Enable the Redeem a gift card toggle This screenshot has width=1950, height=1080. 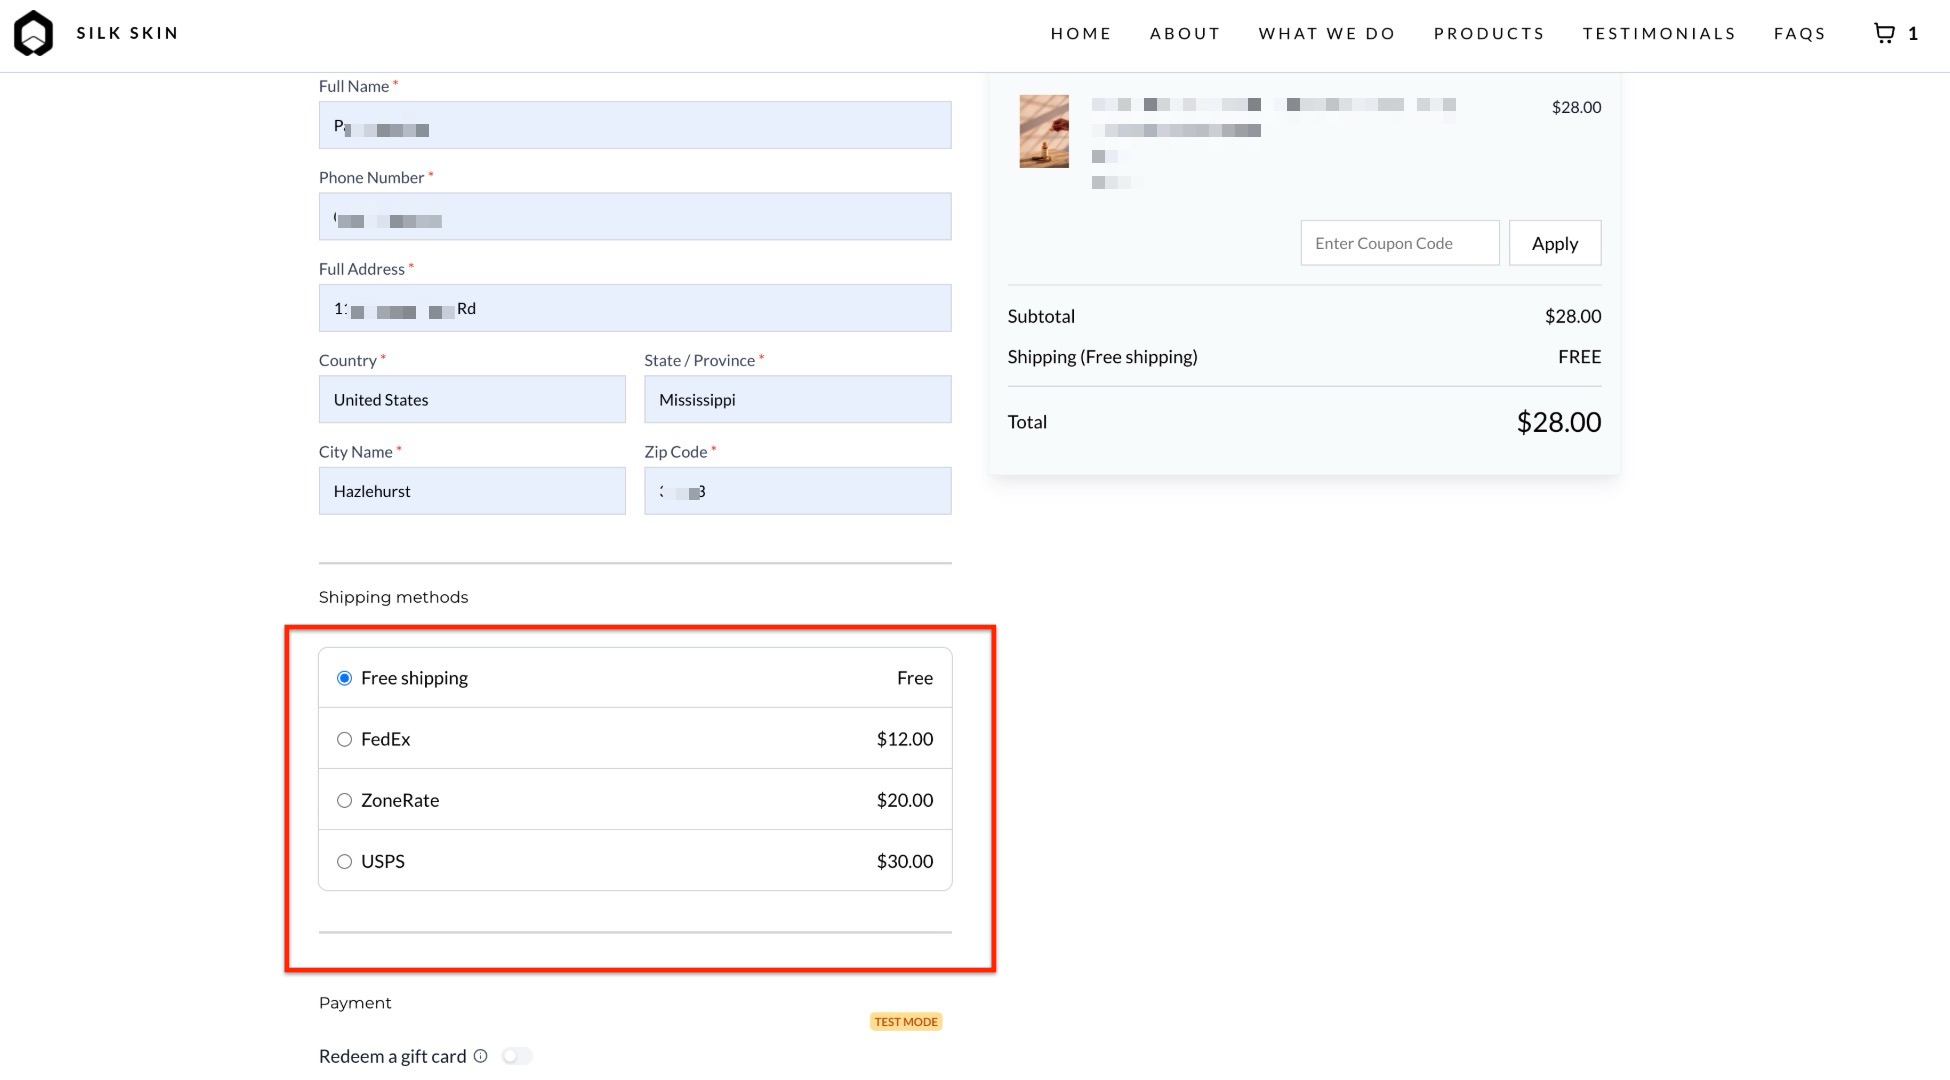click(x=517, y=1056)
